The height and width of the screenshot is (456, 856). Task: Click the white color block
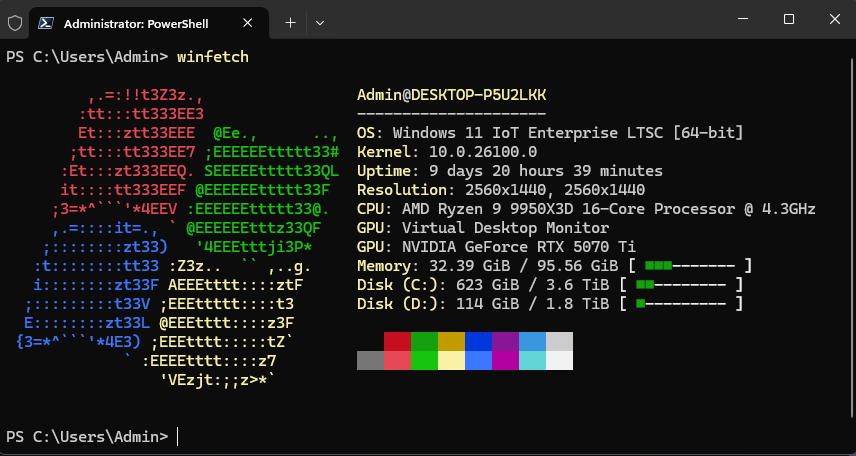coord(560,360)
